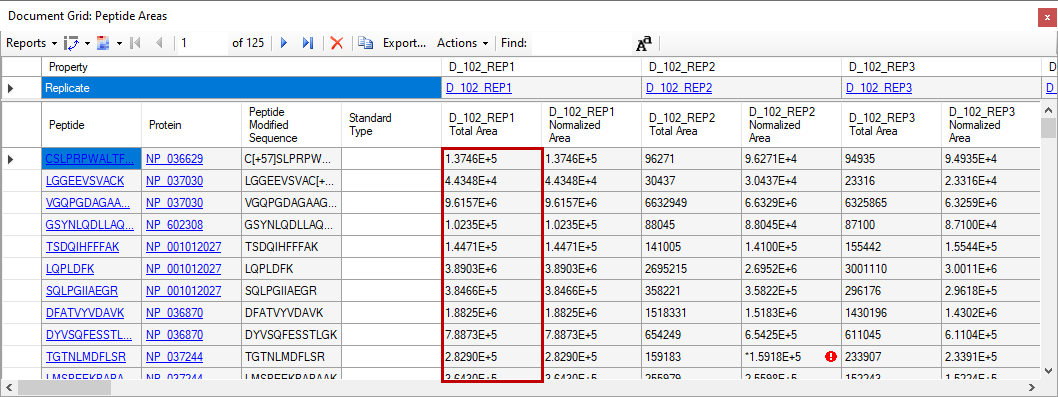The image size is (1058, 397).
Task: Click the D_102_REP3 Total Area column header
Action: click(891, 125)
